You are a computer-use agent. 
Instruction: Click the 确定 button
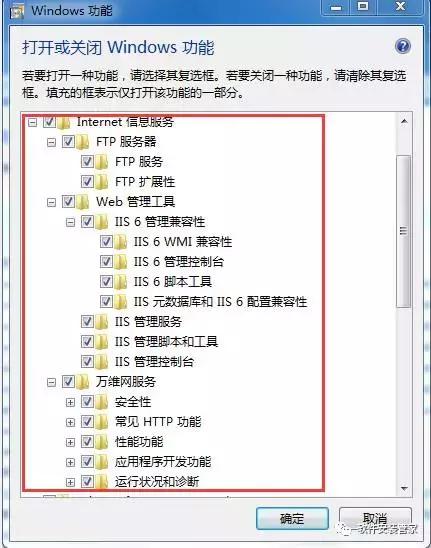coord(292,519)
